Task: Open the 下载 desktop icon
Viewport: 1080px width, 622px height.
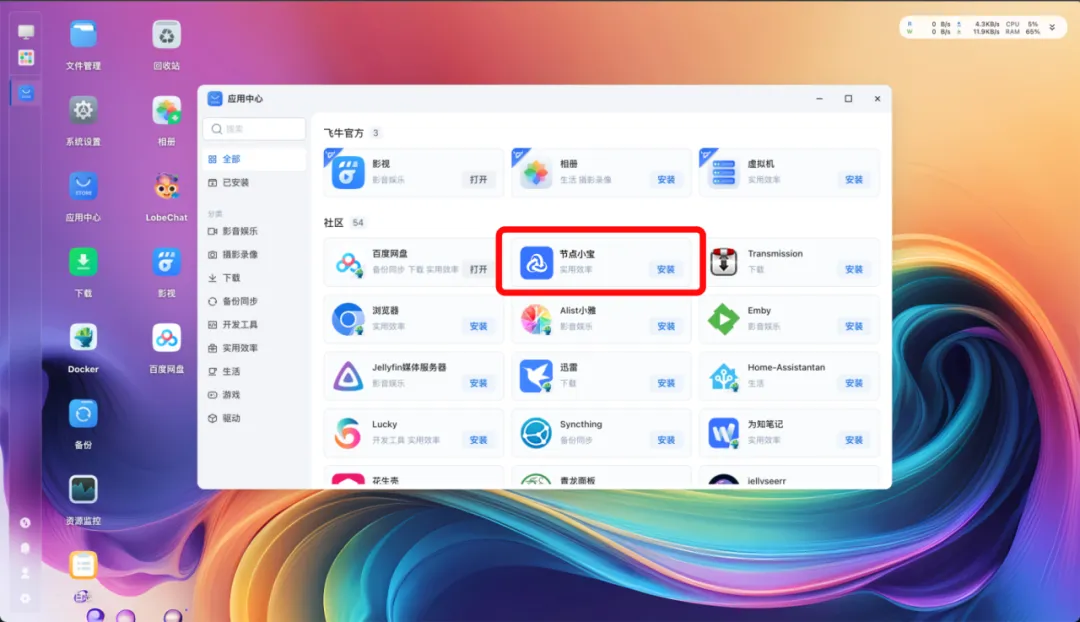Action: point(83,262)
